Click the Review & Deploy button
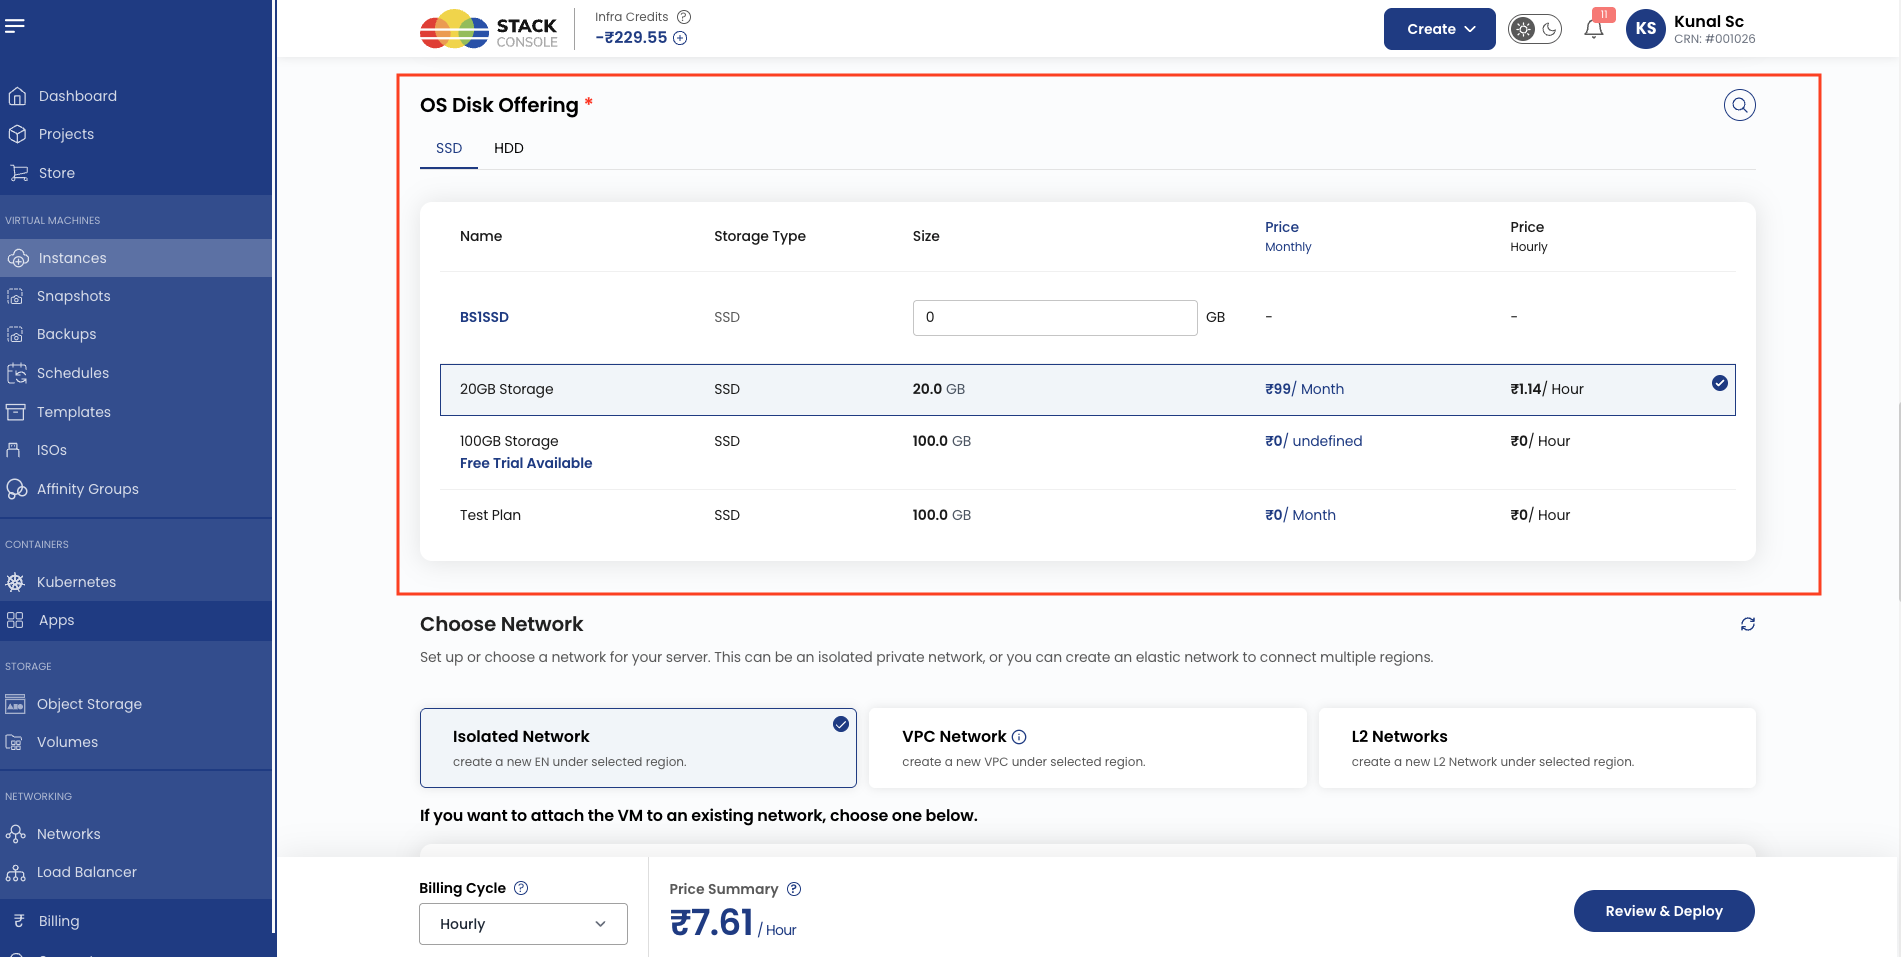 1664,911
